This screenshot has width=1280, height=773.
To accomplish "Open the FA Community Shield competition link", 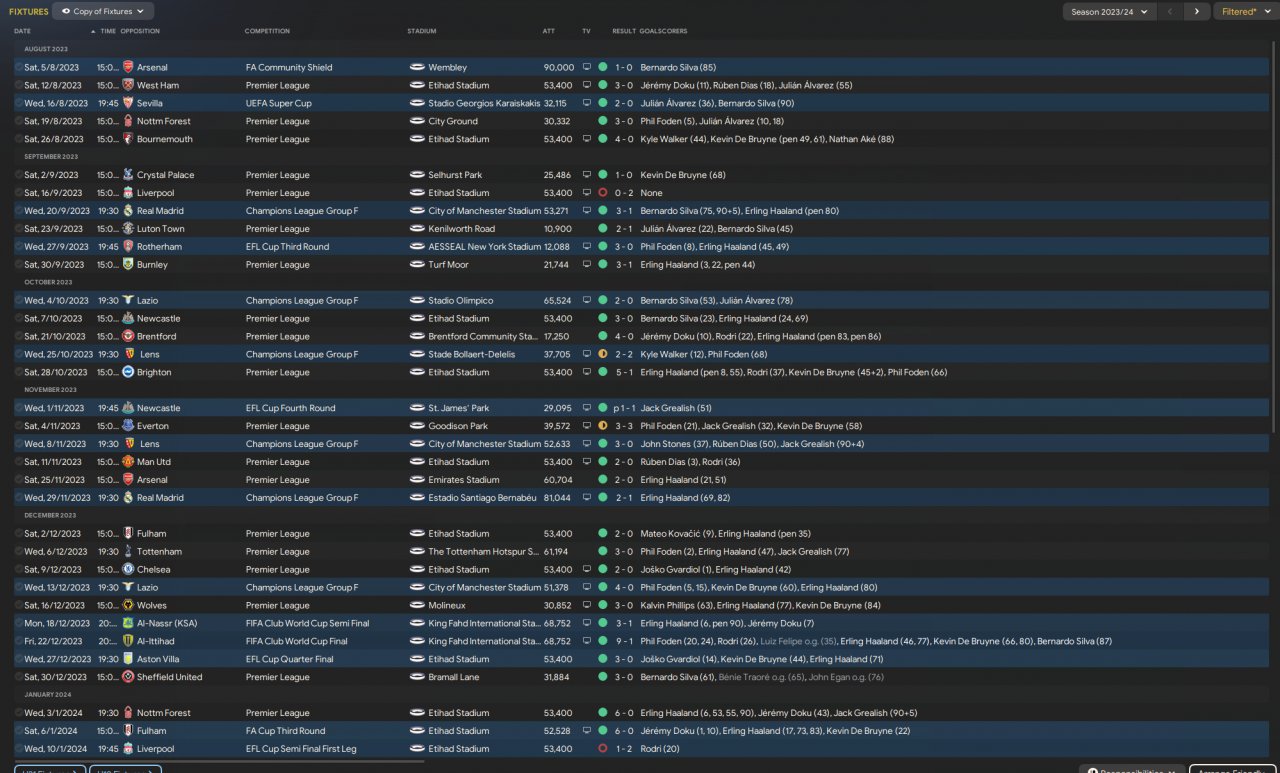I will point(289,67).
